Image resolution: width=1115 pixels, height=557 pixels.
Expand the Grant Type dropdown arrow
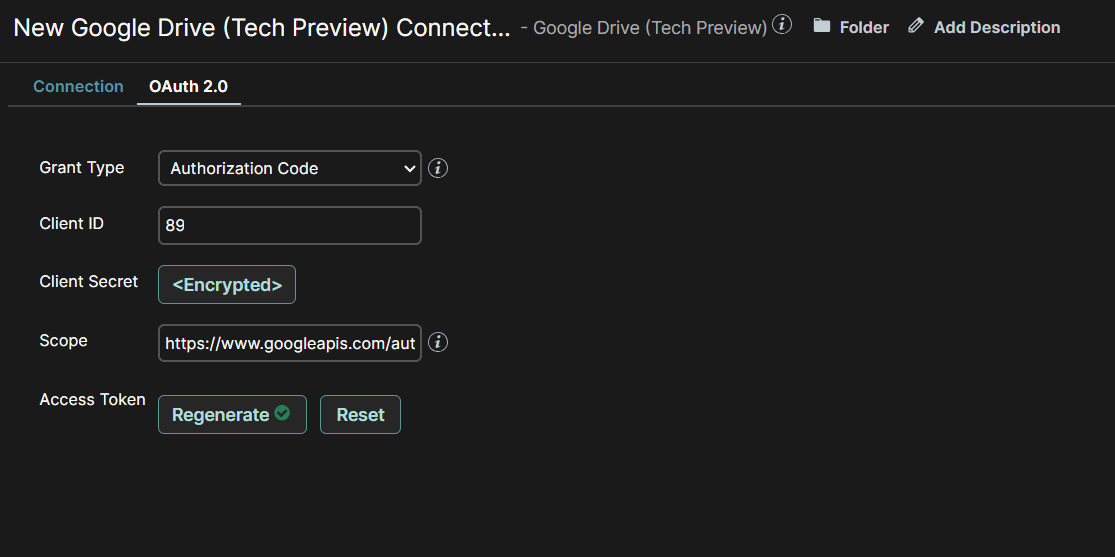(410, 169)
